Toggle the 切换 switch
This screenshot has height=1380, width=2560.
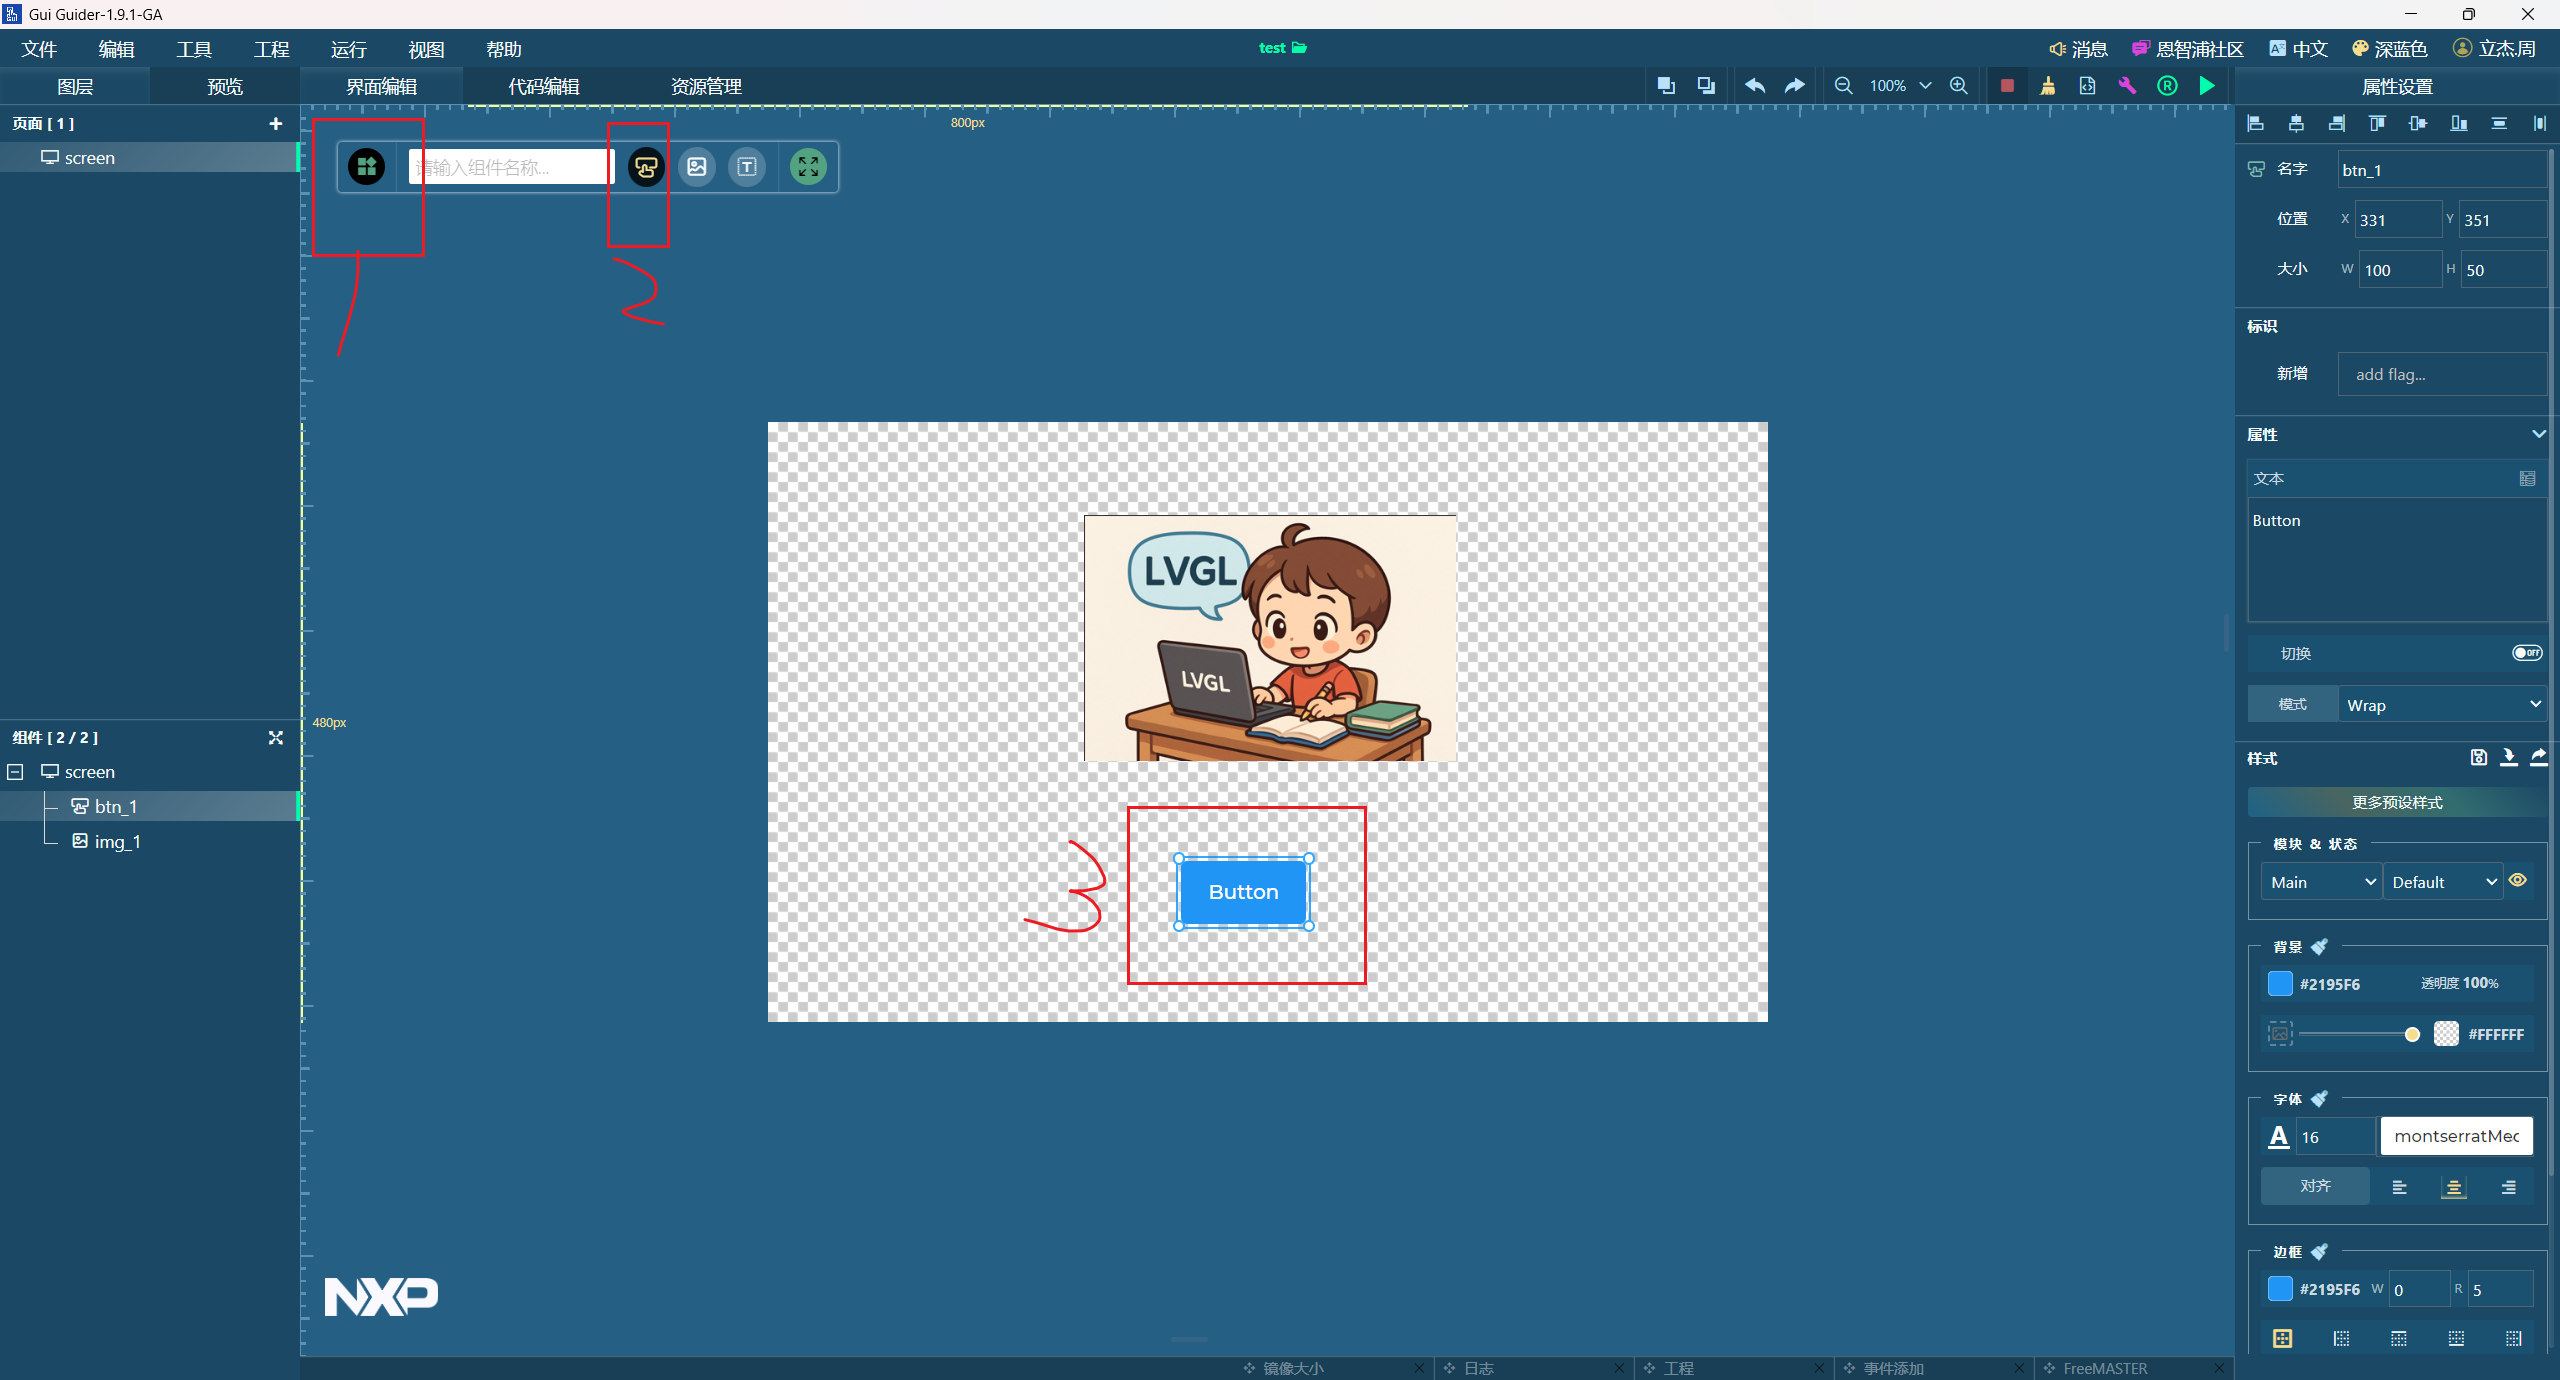pyautogui.click(x=2527, y=653)
